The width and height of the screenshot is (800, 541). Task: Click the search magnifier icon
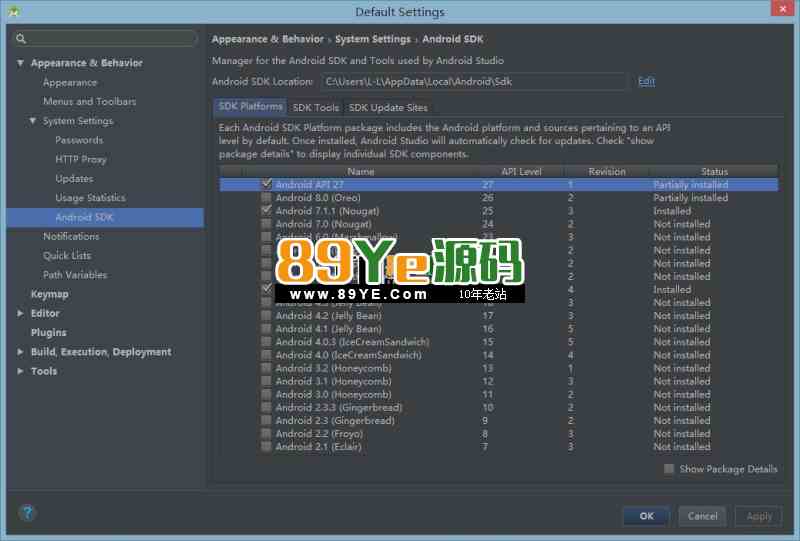(x=21, y=39)
